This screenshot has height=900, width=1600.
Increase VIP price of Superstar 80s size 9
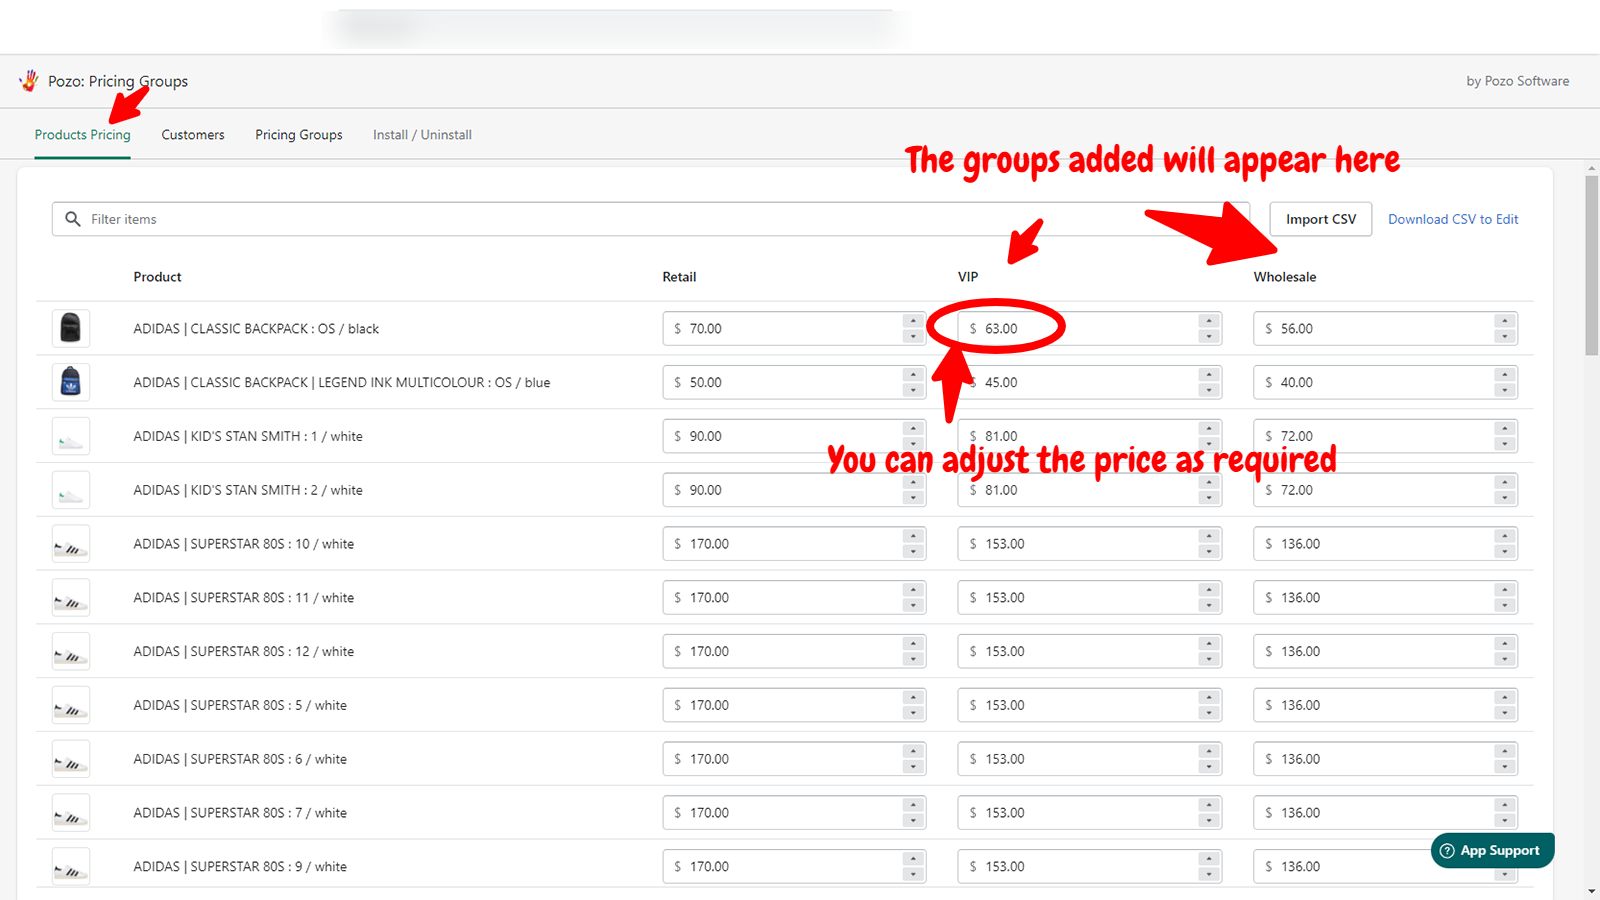point(1209,859)
